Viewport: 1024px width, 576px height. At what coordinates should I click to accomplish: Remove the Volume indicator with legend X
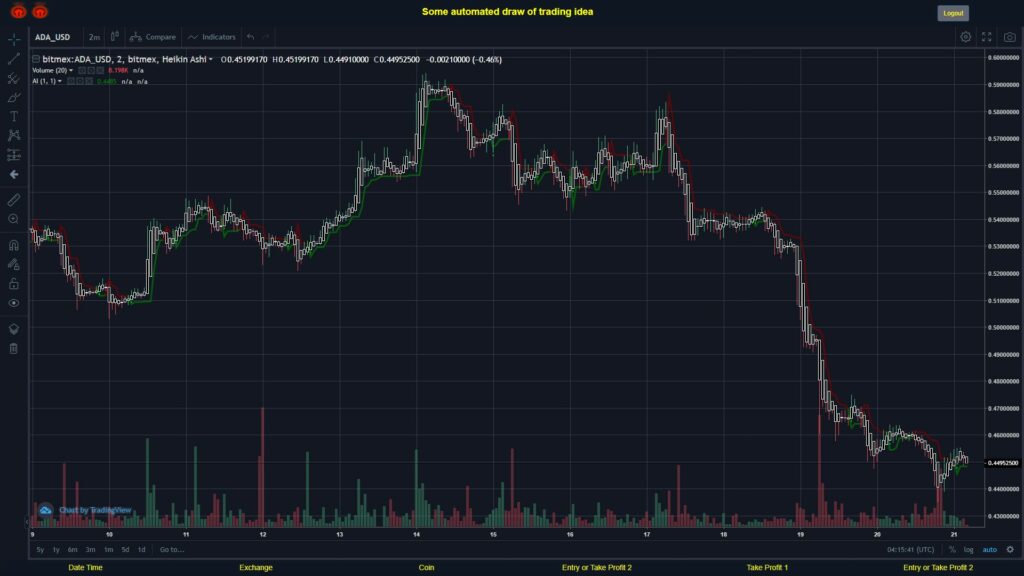tap(100, 71)
